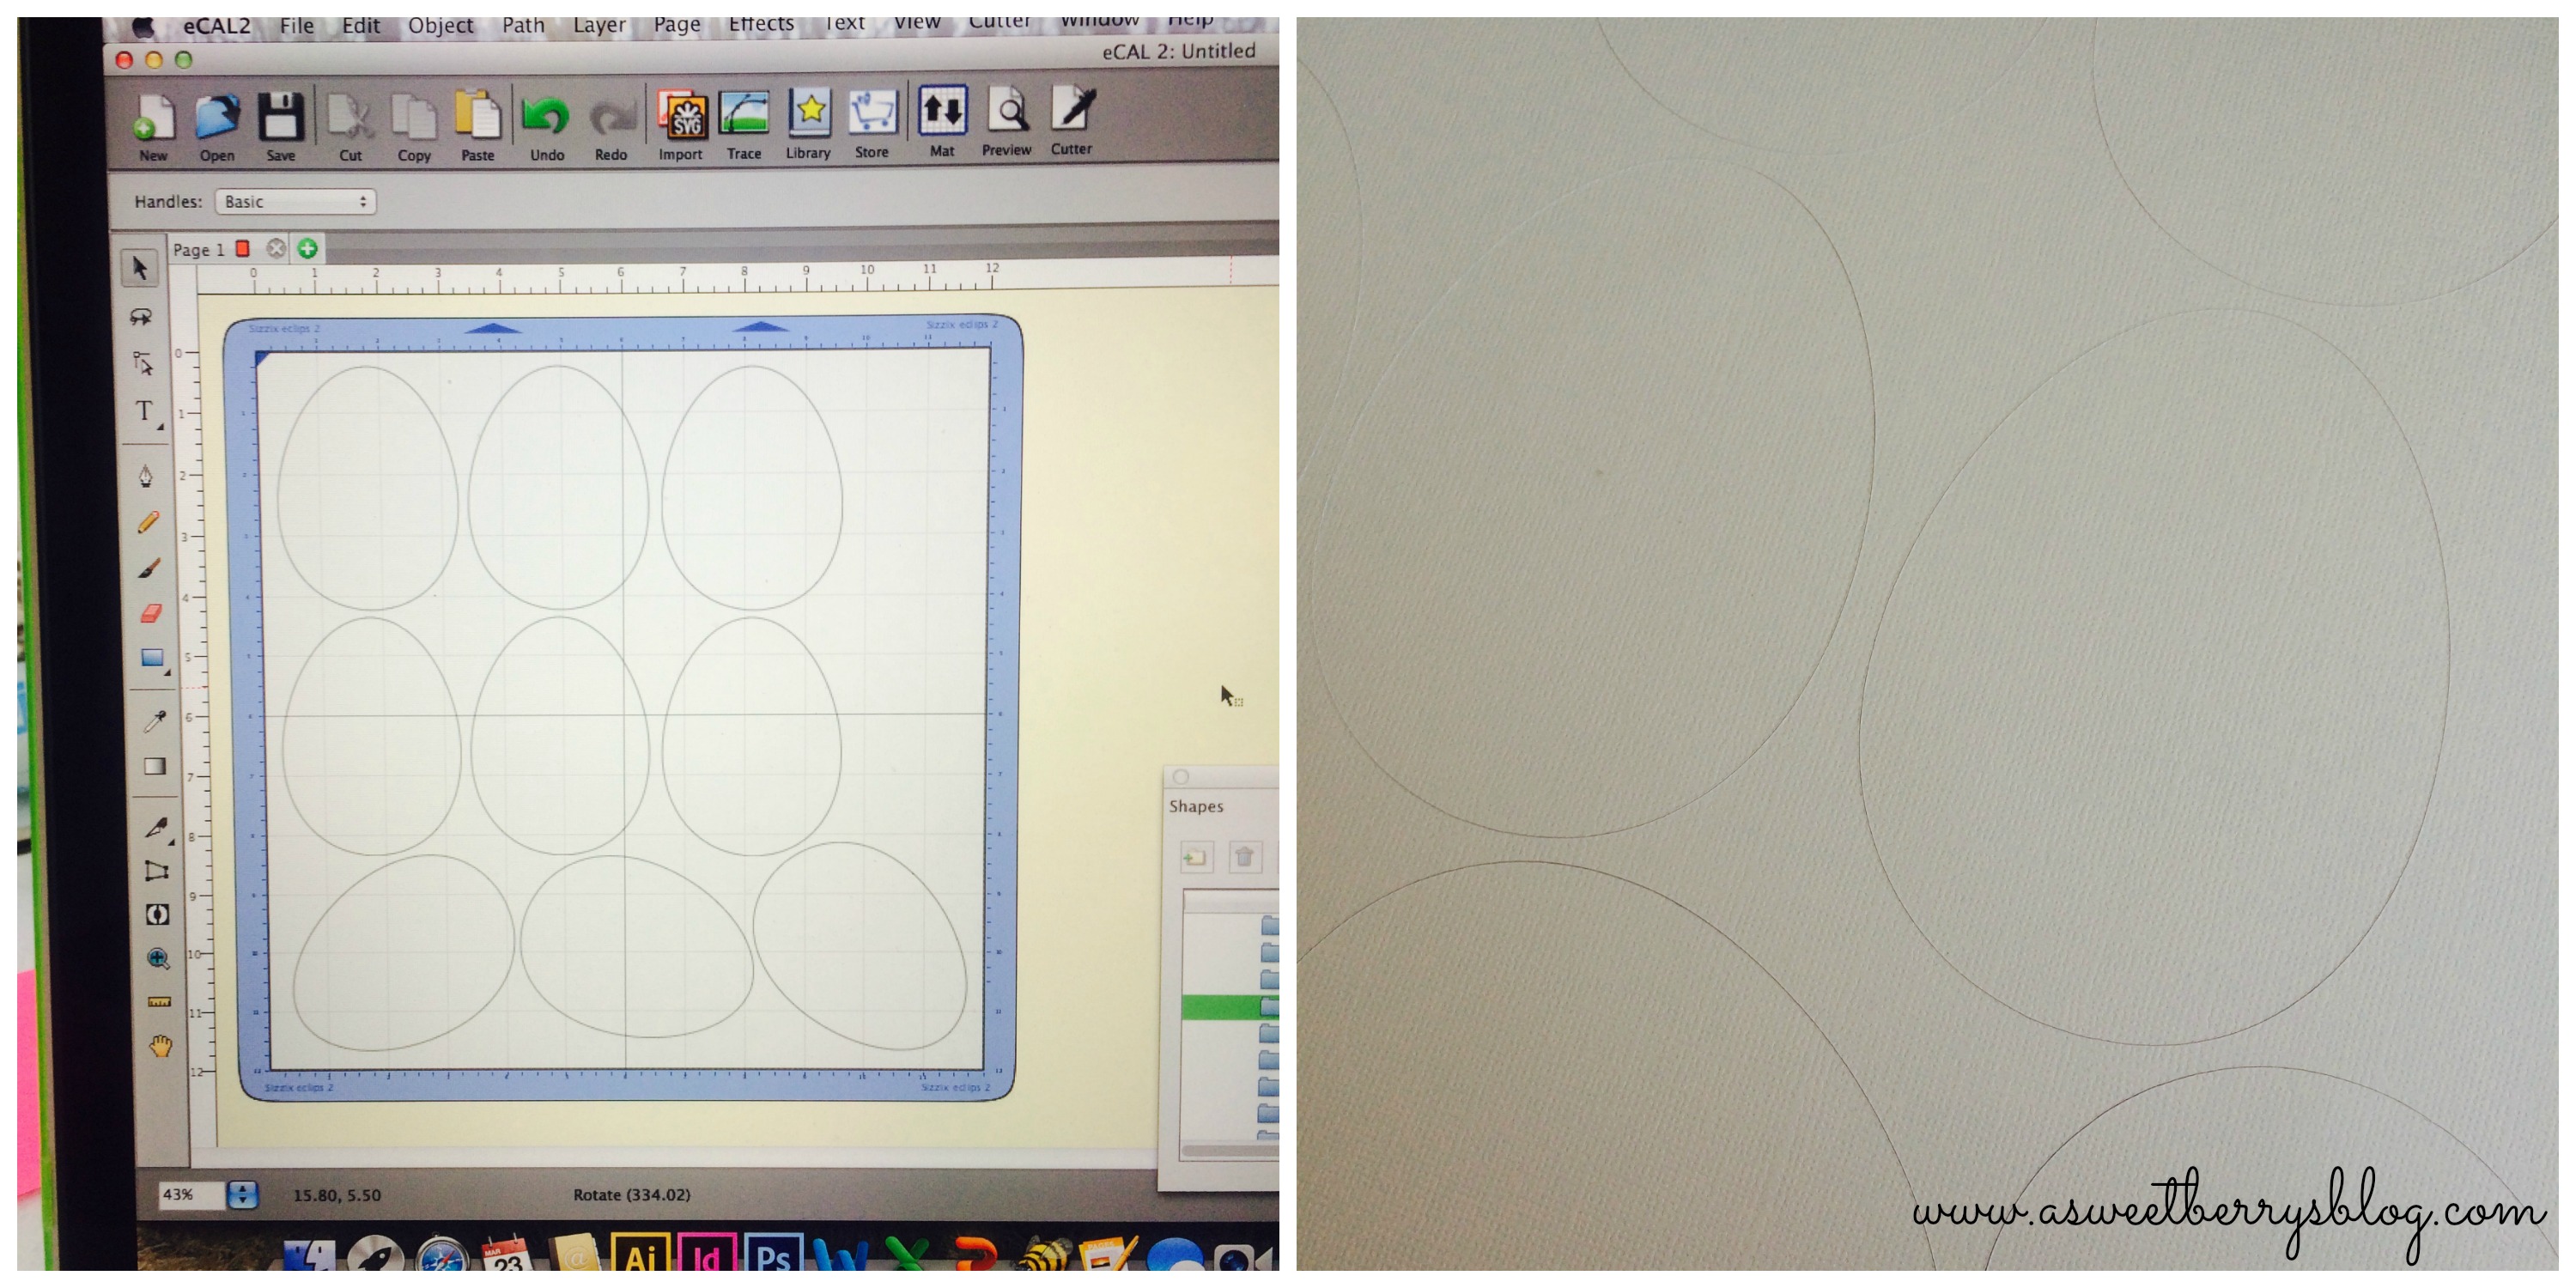2576x1288 pixels.
Task: Click the New document toolbar icon
Action: 154,118
